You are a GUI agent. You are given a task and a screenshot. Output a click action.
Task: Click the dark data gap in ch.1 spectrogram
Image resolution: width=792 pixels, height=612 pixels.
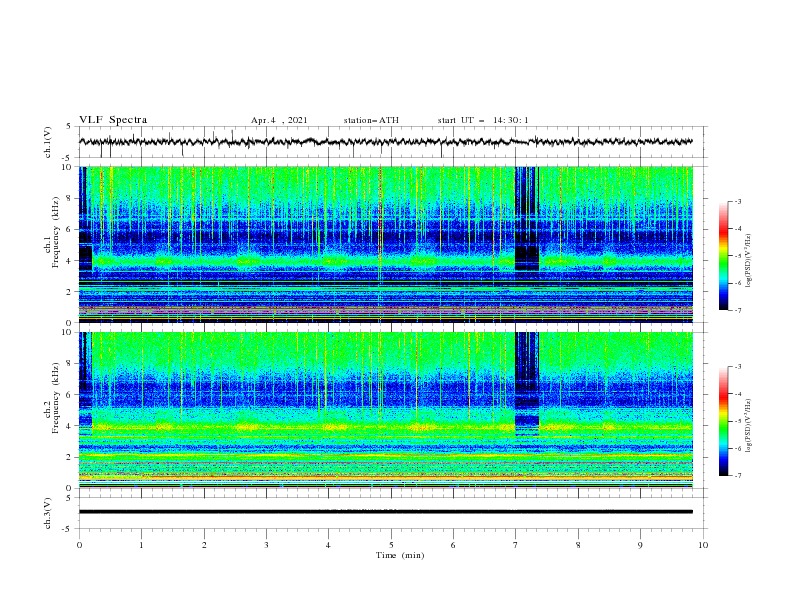[x=527, y=218]
